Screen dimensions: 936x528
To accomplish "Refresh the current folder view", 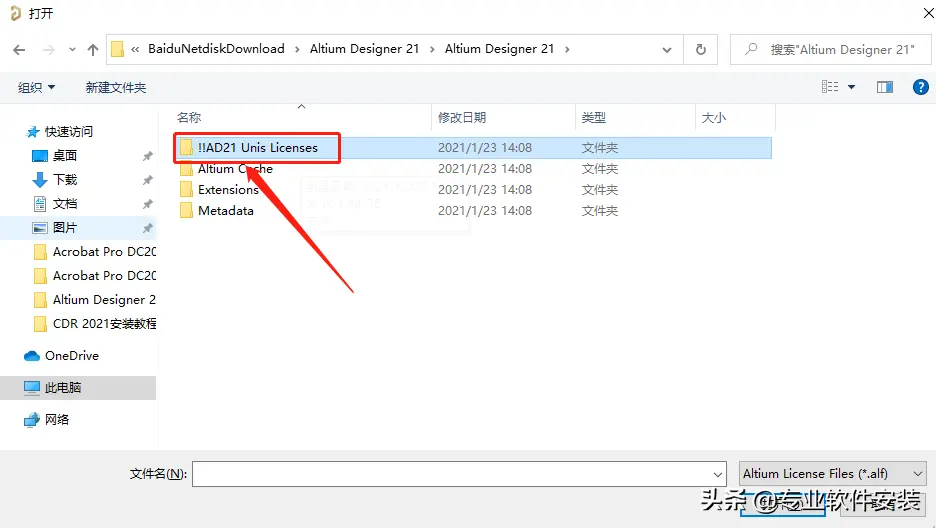I will [x=701, y=49].
